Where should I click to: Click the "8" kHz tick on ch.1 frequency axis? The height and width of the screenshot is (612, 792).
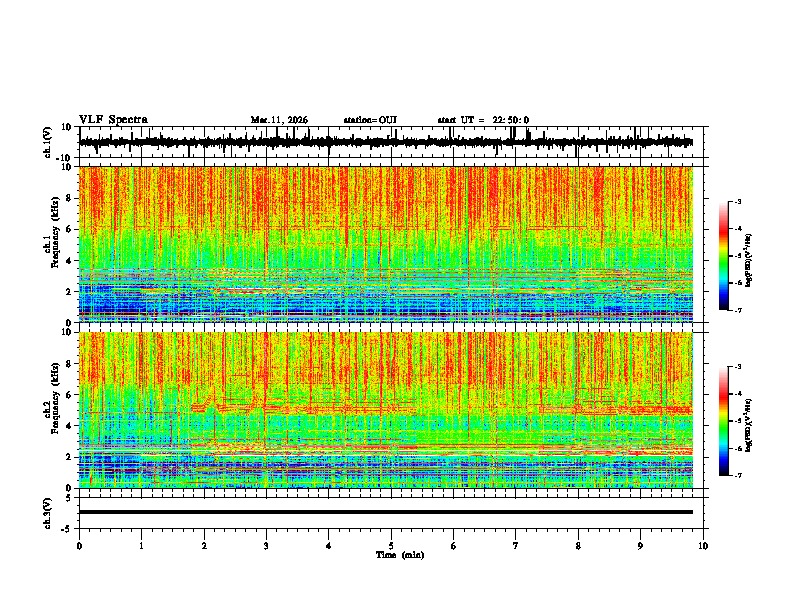69,198
